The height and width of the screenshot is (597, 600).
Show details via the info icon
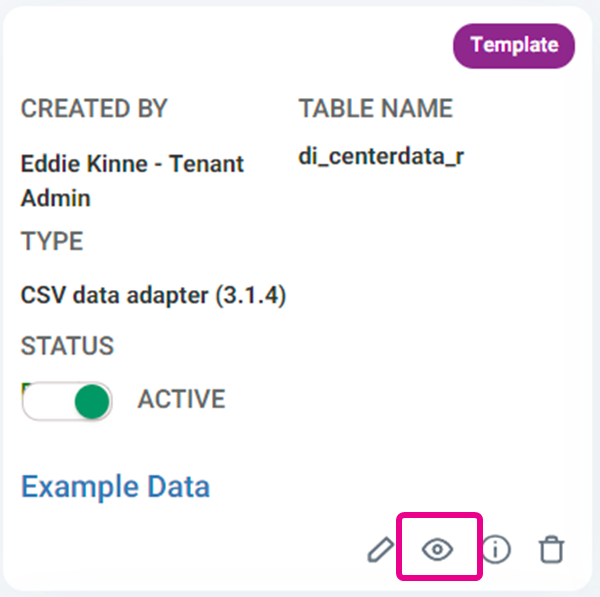[496, 550]
